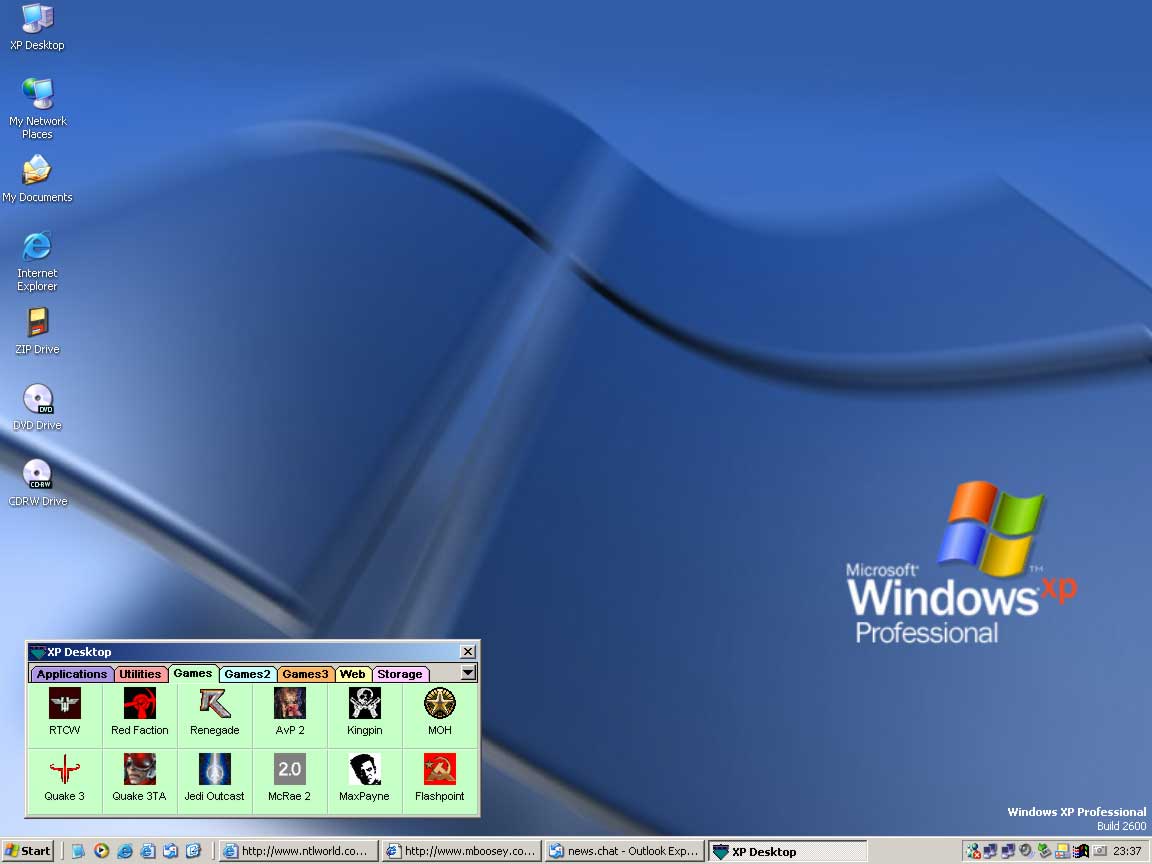Launch the RTCW game icon
The image size is (1152, 864).
pyautogui.click(x=65, y=705)
